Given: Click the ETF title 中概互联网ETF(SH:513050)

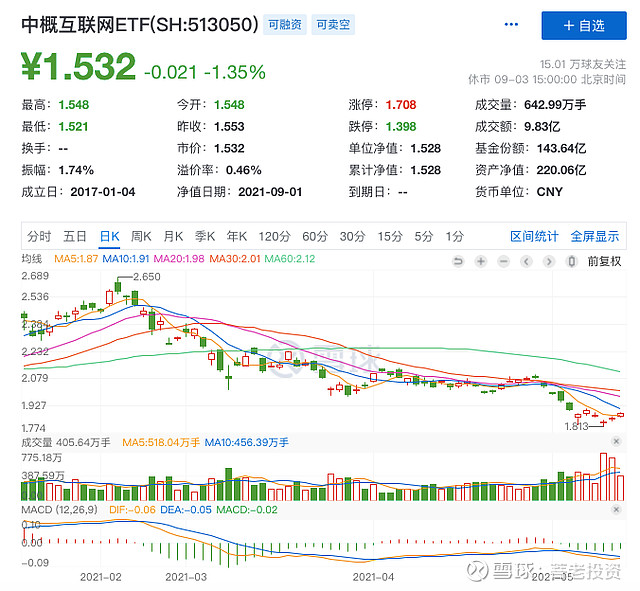Looking at the screenshot, I should pos(140,24).
